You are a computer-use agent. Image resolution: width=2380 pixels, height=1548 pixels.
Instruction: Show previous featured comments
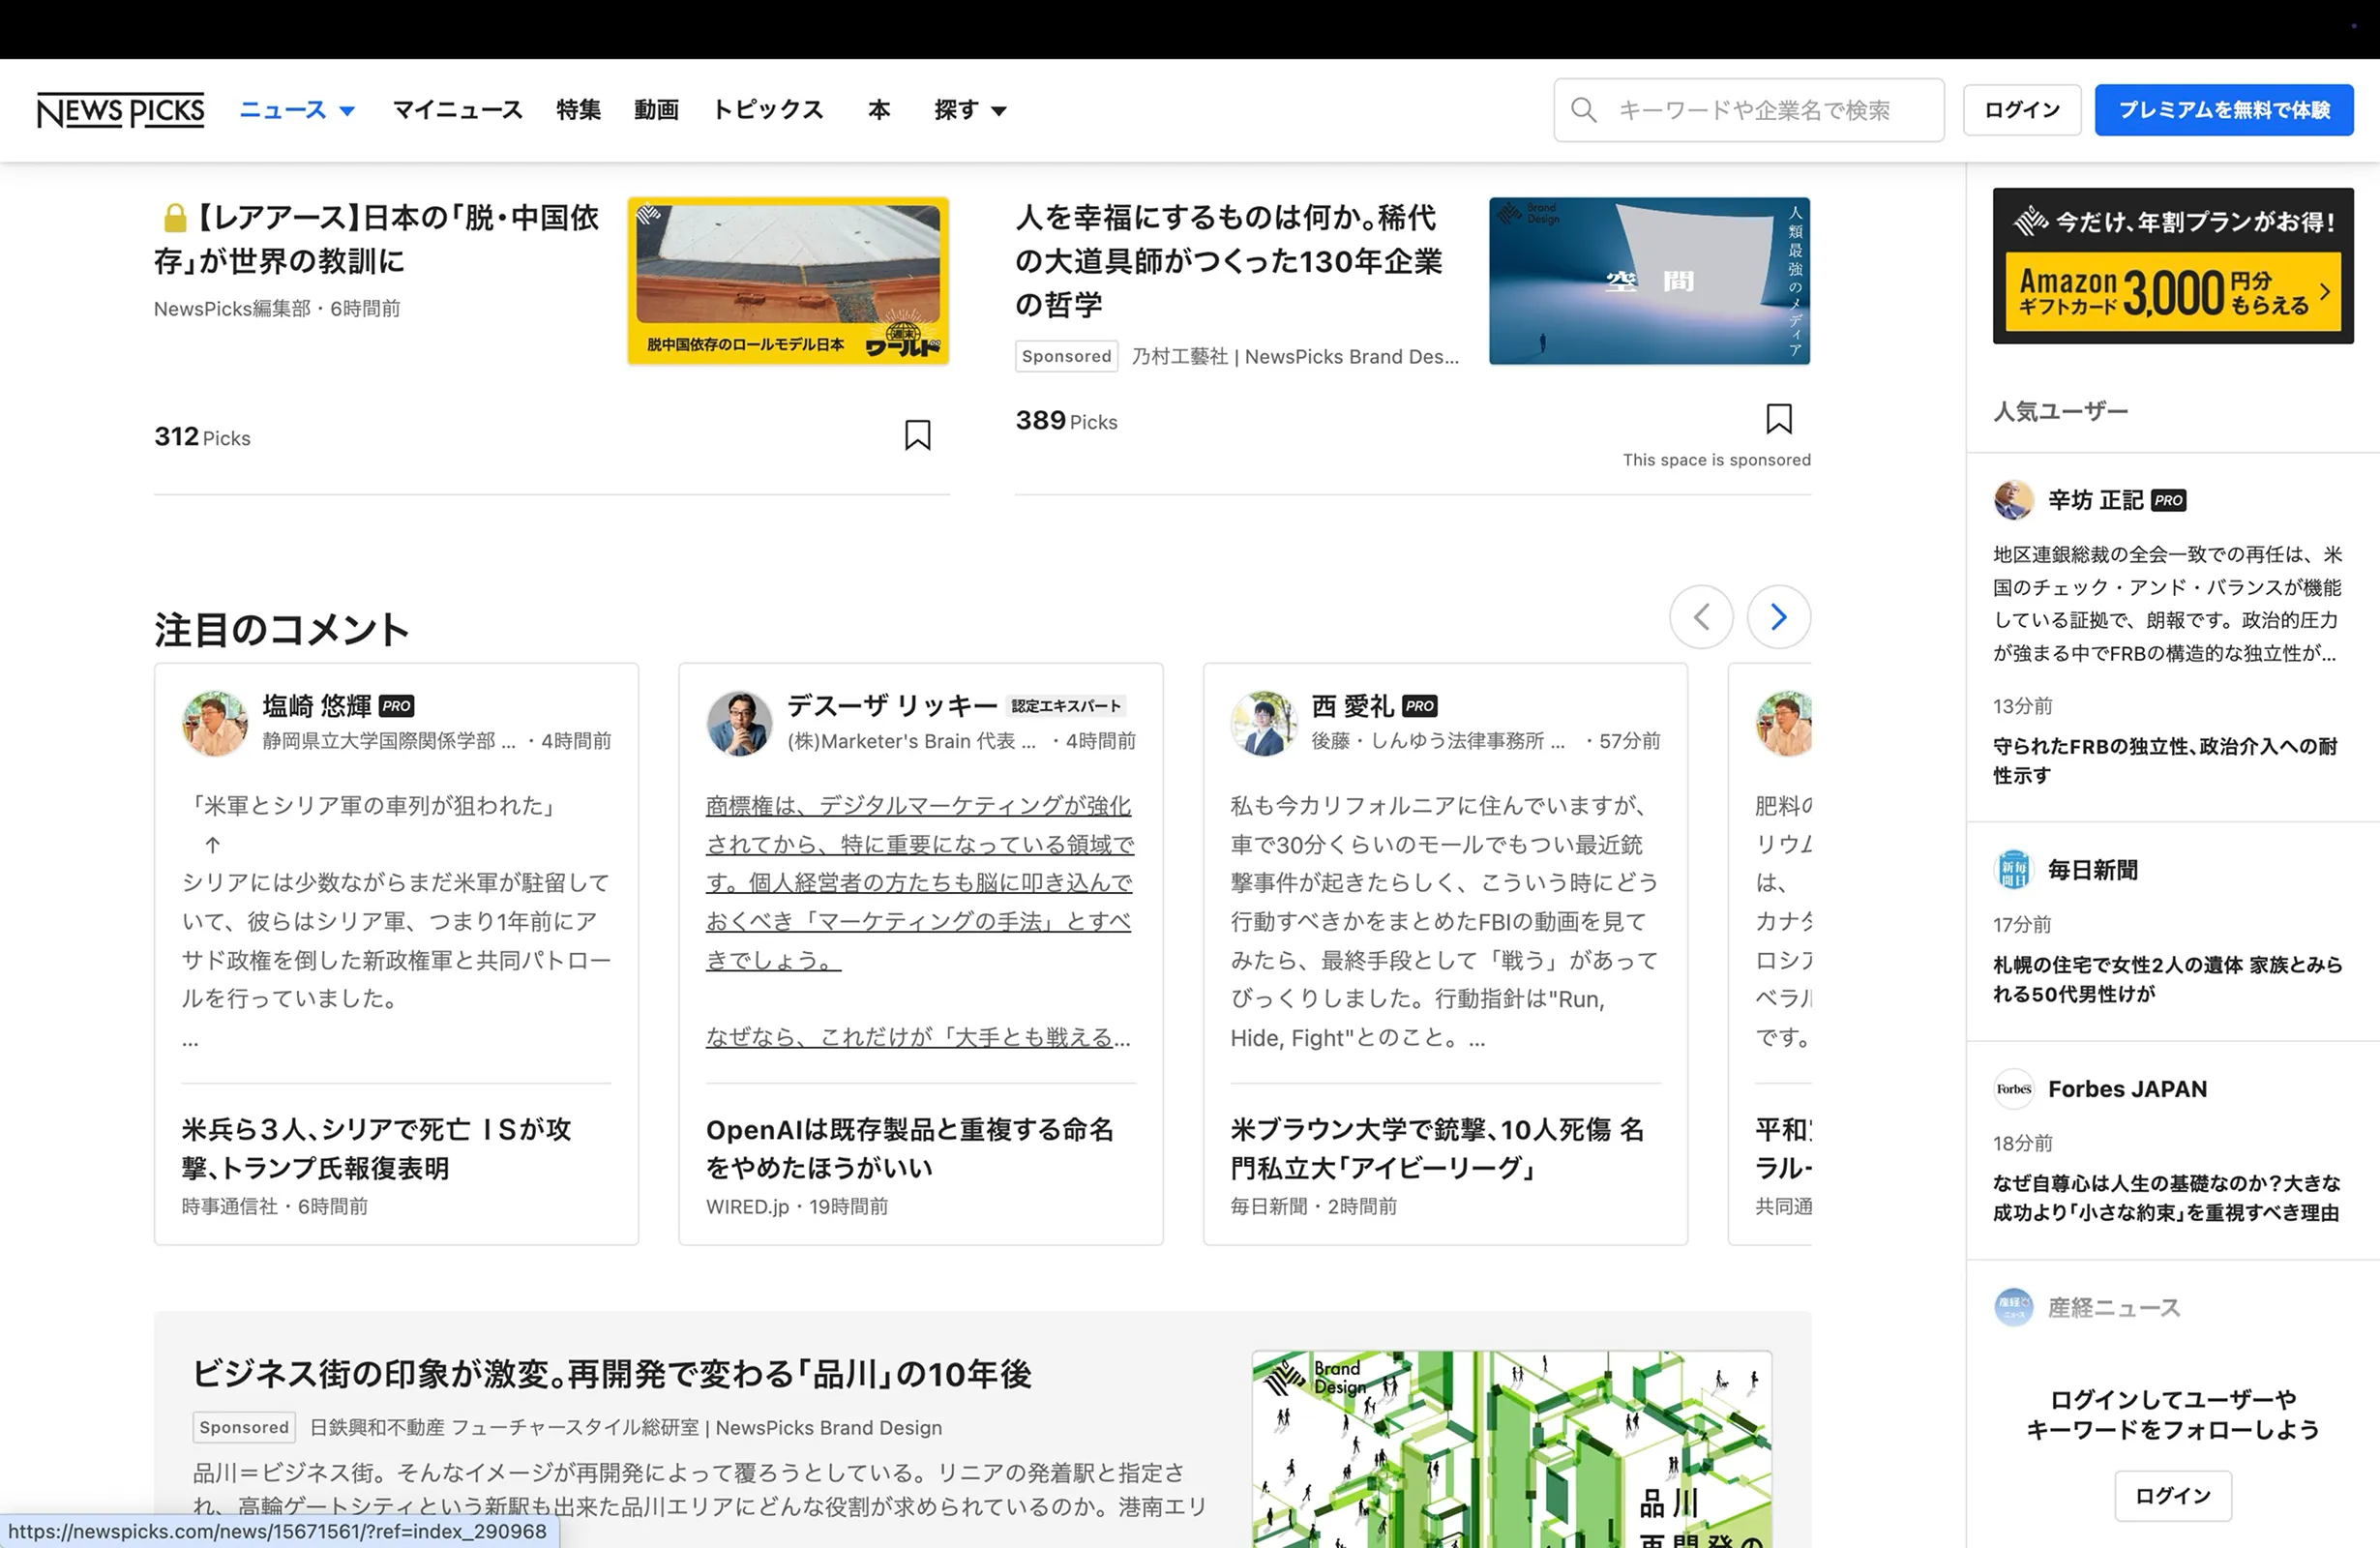(x=1701, y=617)
